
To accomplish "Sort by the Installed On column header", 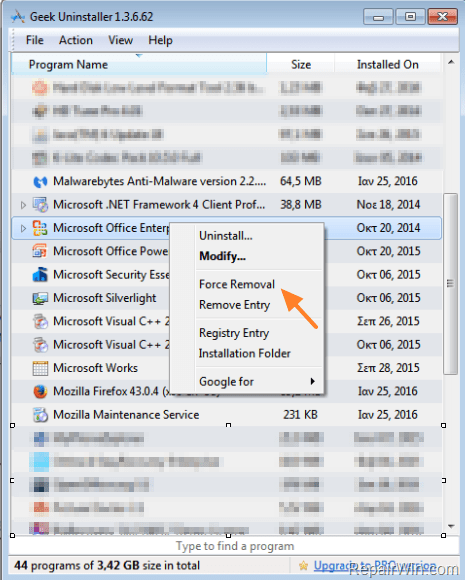I will pyautogui.click(x=388, y=64).
